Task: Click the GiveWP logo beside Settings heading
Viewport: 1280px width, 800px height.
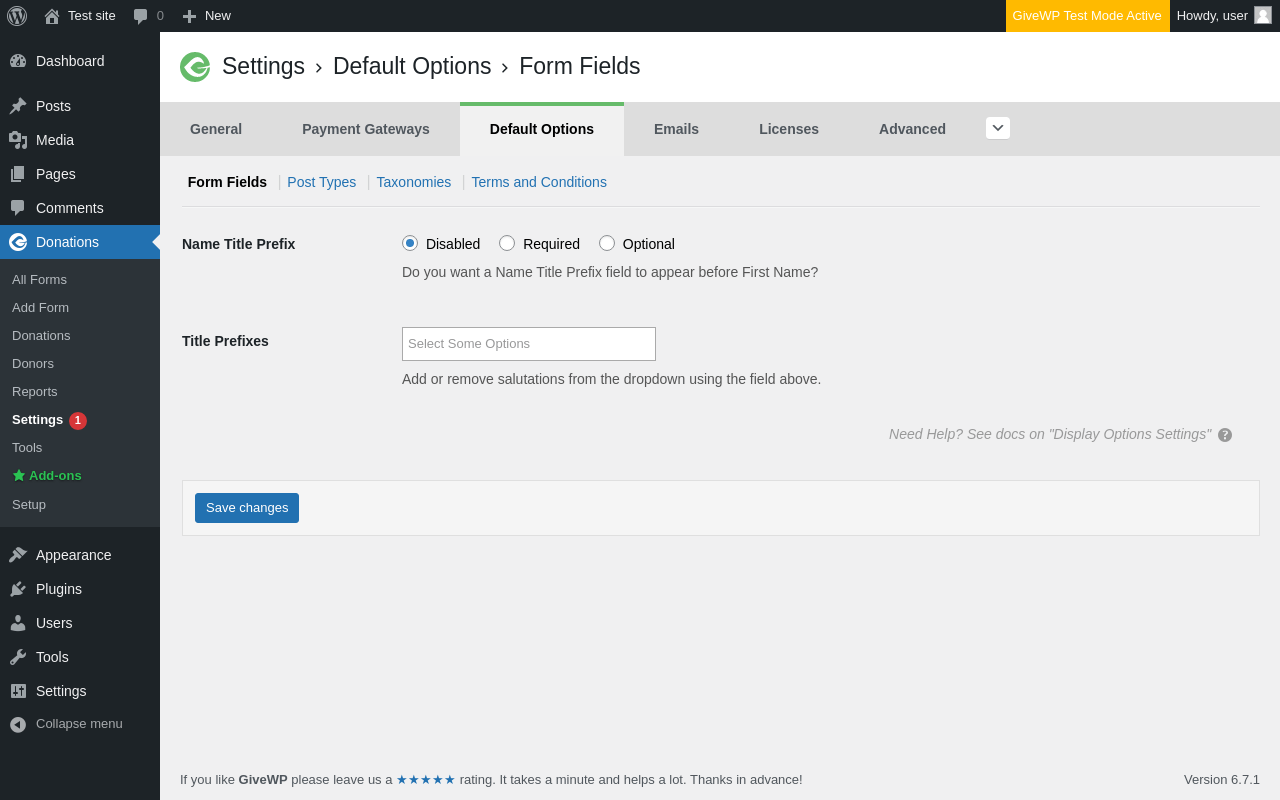Action: click(195, 67)
